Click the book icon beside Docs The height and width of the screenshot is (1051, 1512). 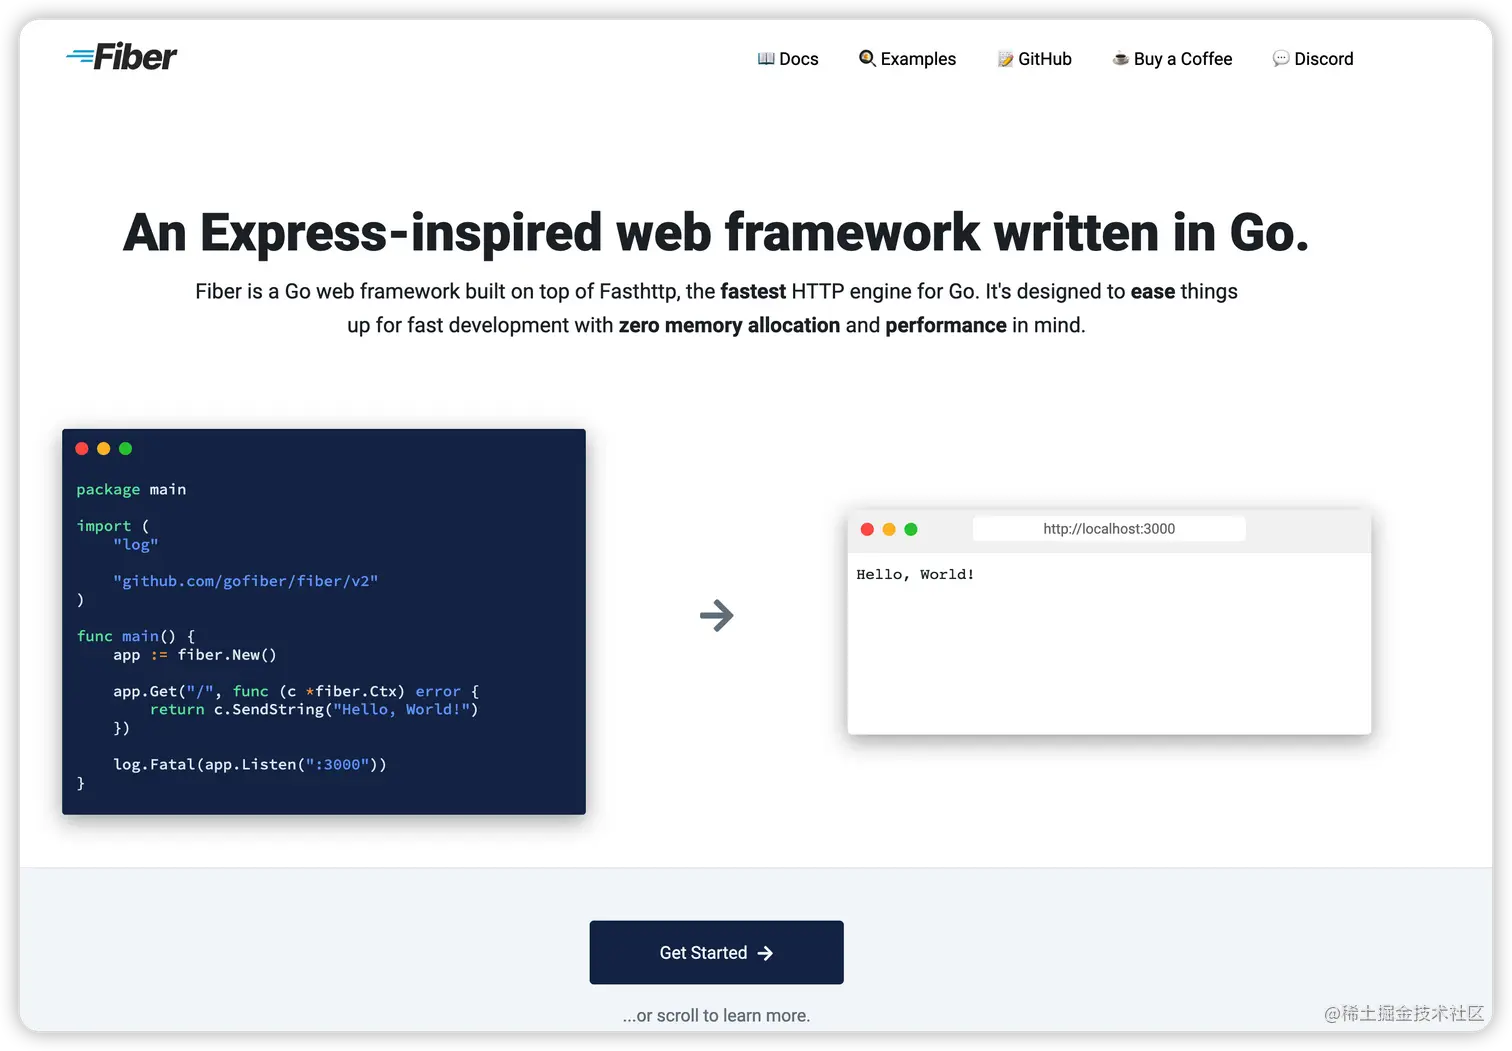(766, 59)
